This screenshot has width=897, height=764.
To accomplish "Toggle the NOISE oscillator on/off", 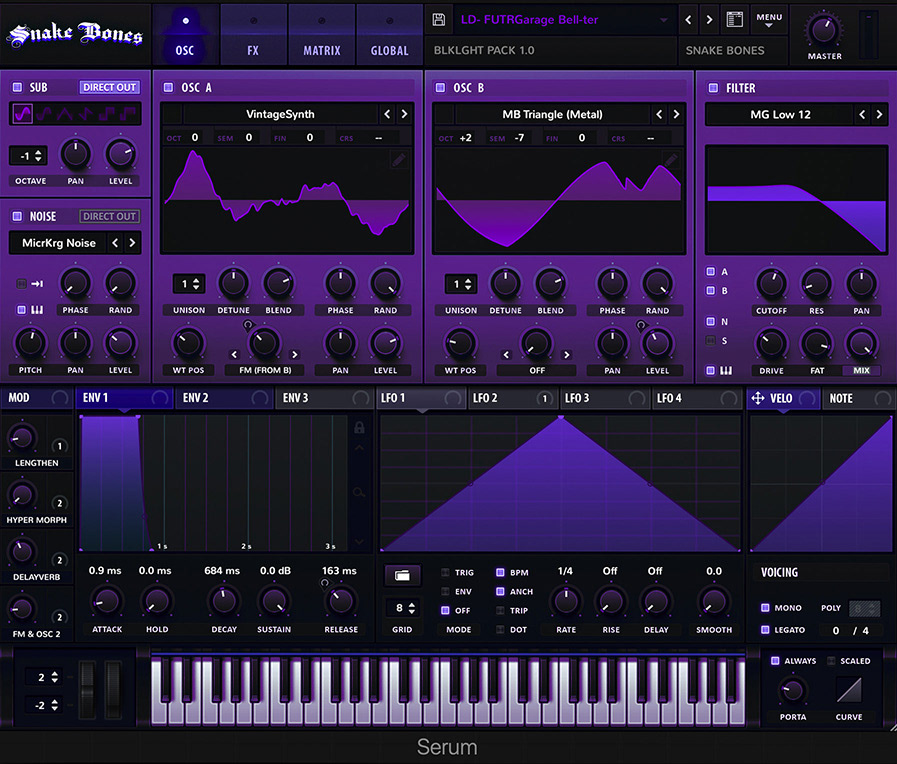I will 18,216.
